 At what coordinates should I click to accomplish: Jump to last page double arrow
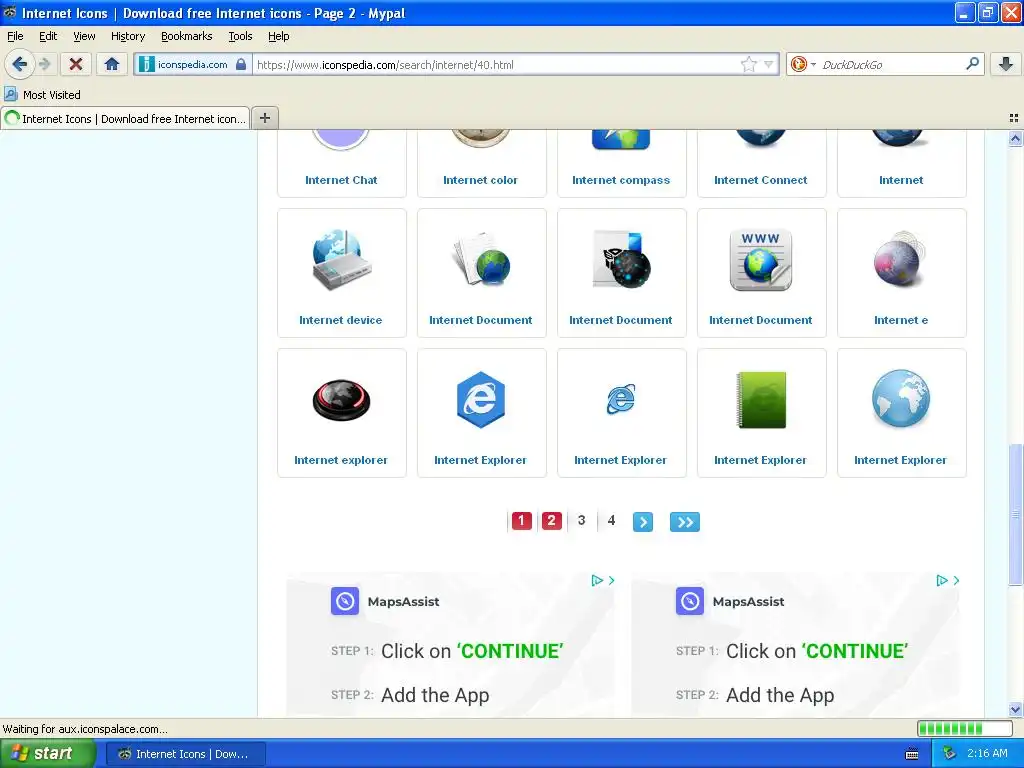pos(684,522)
